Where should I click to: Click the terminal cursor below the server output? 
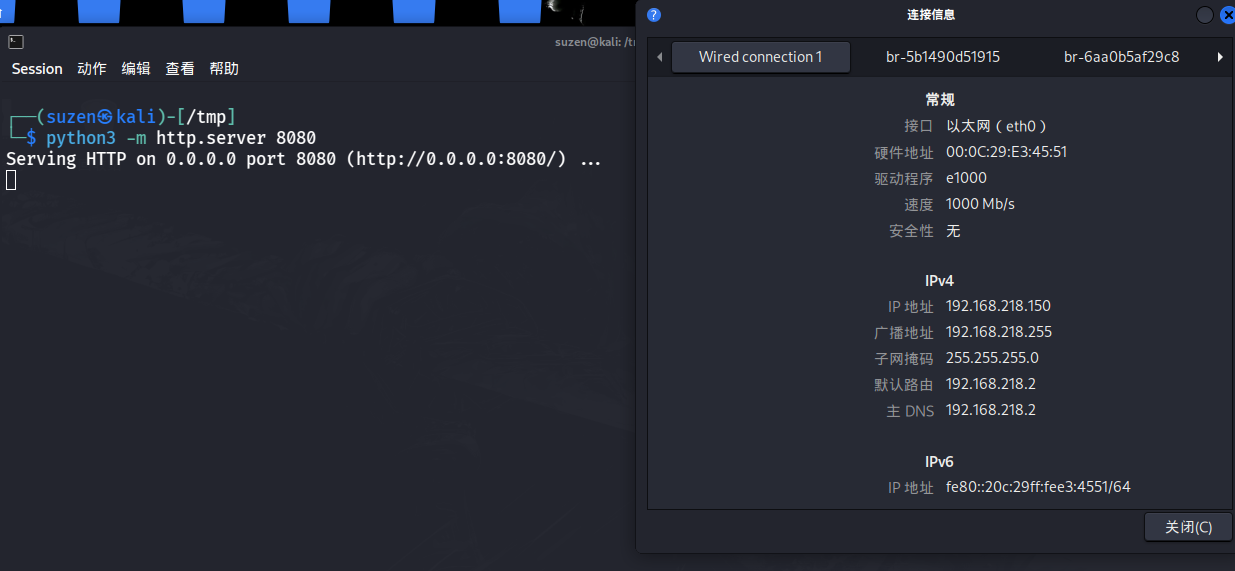pyautogui.click(x=11, y=180)
